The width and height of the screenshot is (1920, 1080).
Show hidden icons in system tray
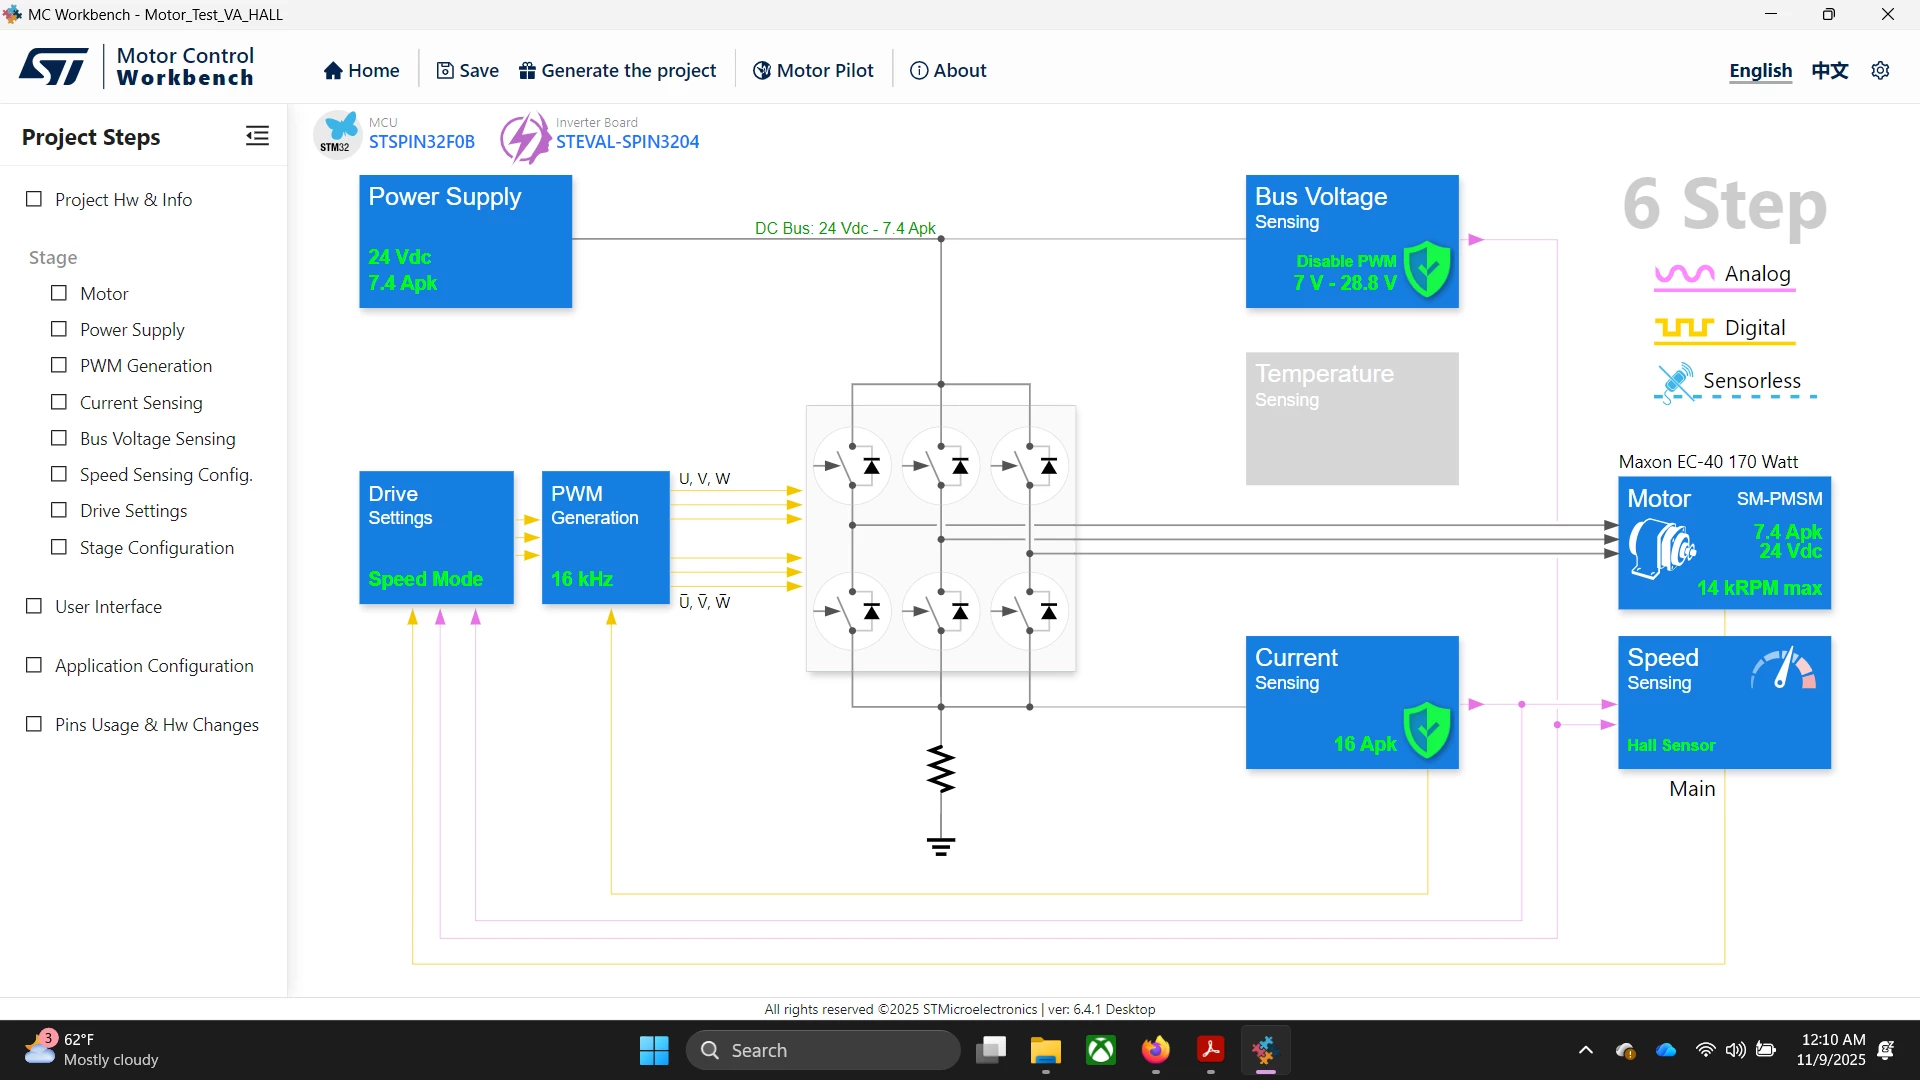click(x=1585, y=1050)
